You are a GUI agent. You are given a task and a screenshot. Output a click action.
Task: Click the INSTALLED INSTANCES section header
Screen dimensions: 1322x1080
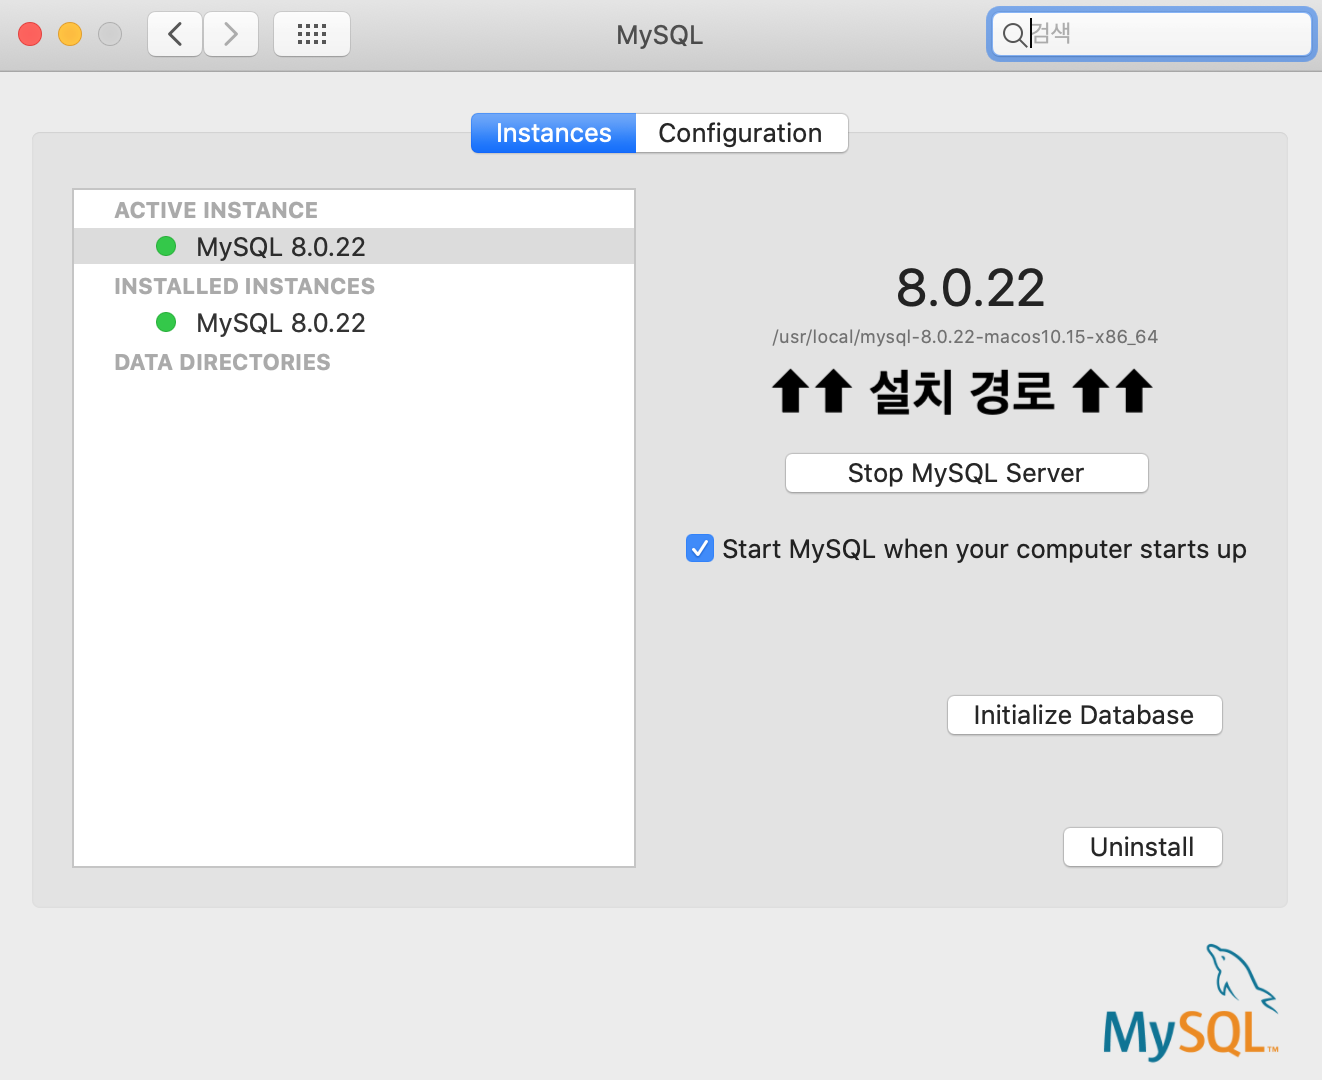[x=244, y=286]
